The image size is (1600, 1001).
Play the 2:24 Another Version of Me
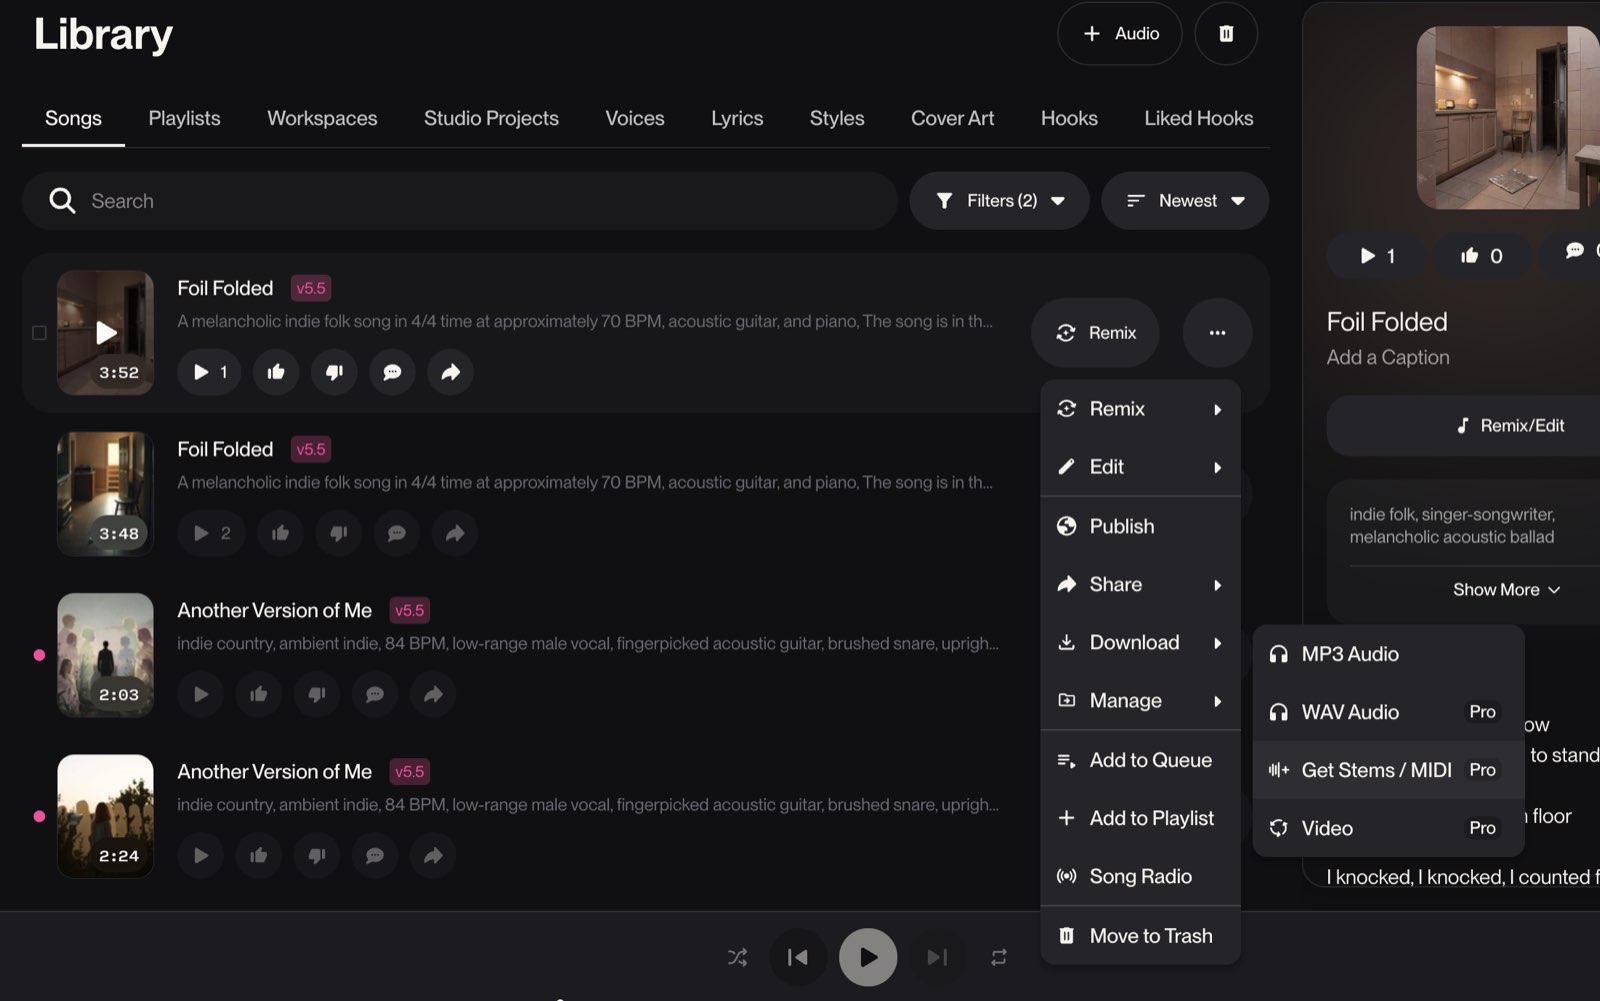[x=201, y=855]
